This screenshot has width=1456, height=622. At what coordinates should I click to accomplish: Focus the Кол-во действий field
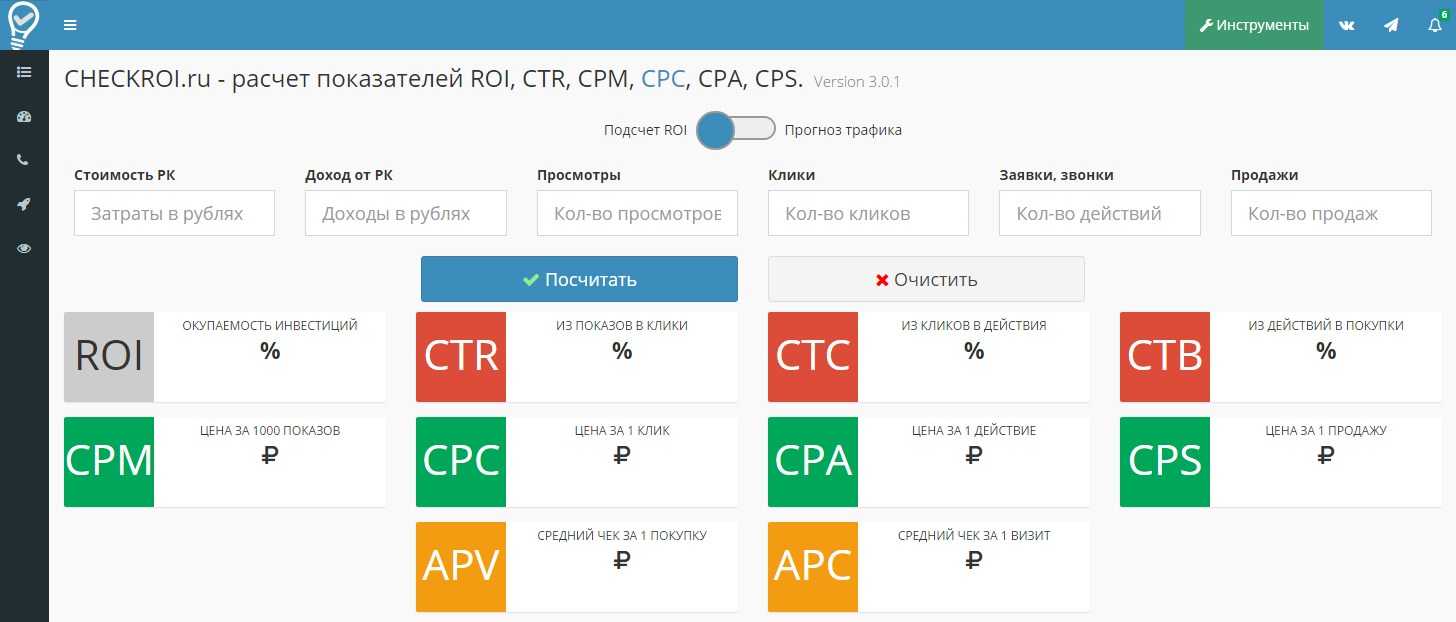point(1100,213)
